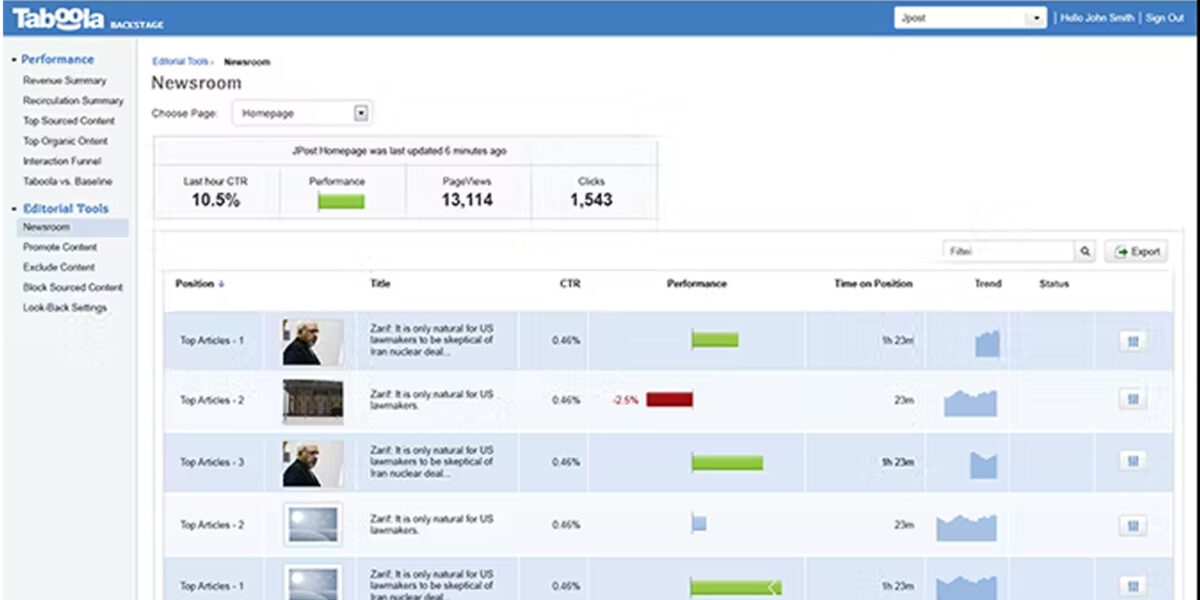Viewport: 1200px width, 600px height.
Task: Click the Export button
Action: click(x=1137, y=251)
